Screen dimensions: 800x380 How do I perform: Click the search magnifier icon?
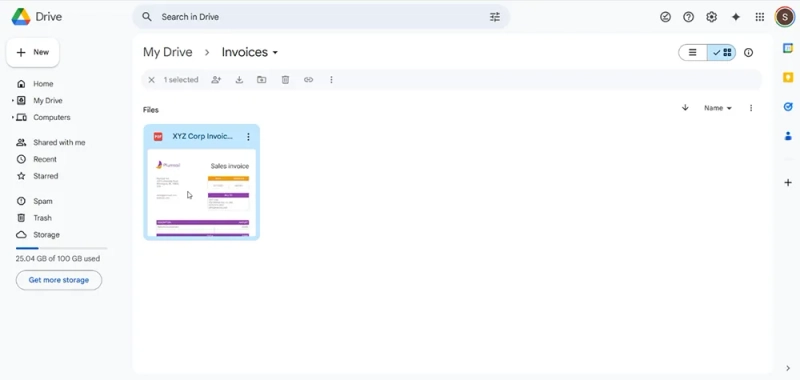pos(147,17)
